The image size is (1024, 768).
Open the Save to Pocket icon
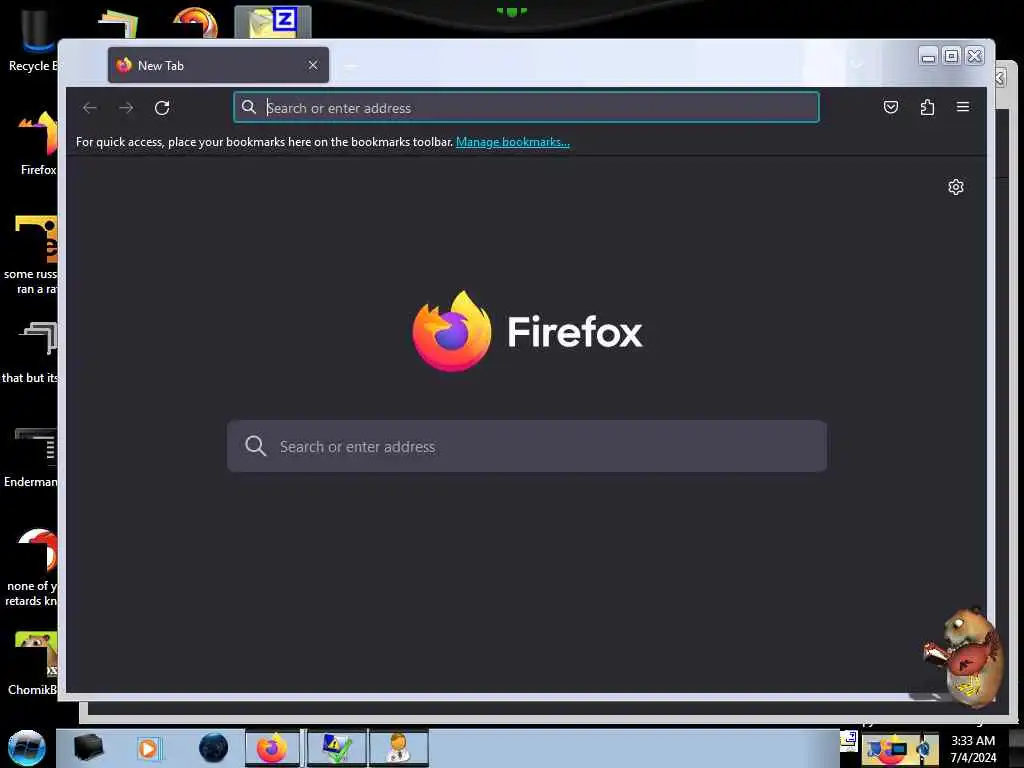point(891,107)
